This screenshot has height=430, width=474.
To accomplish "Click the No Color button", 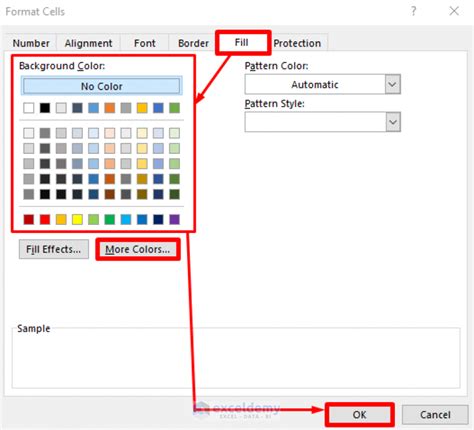I will pyautogui.click(x=102, y=86).
